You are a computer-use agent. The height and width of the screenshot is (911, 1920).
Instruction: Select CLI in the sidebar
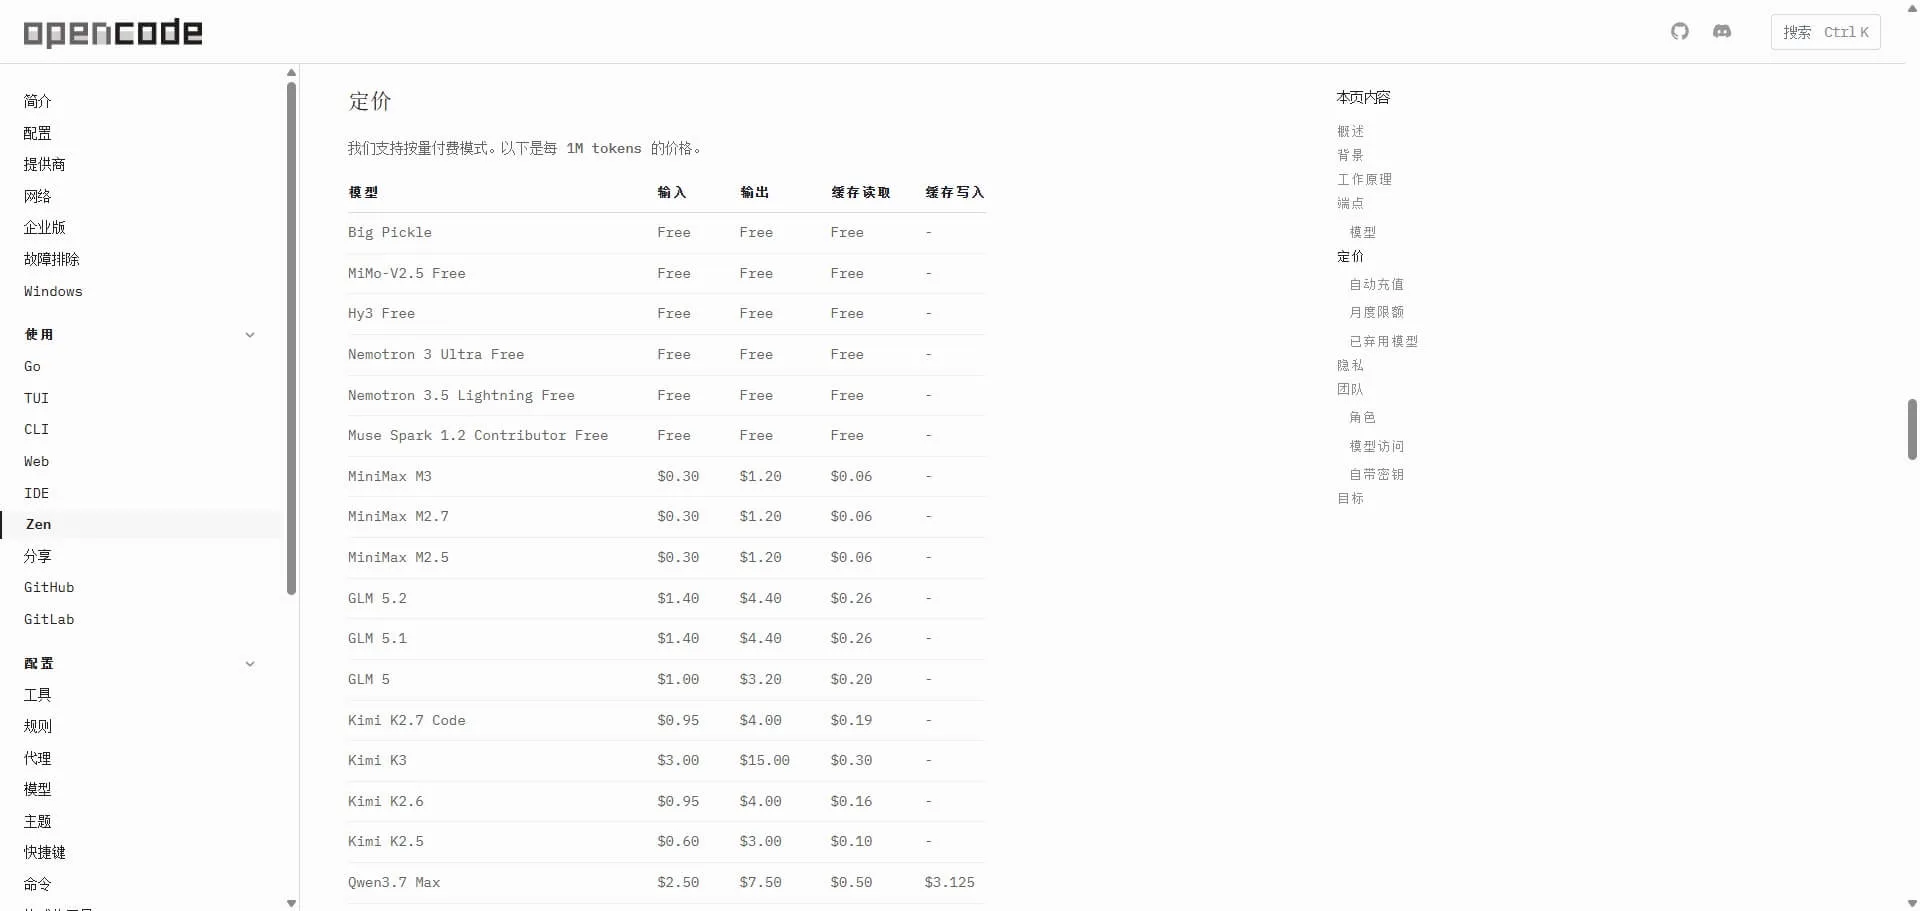click(x=36, y=429)
